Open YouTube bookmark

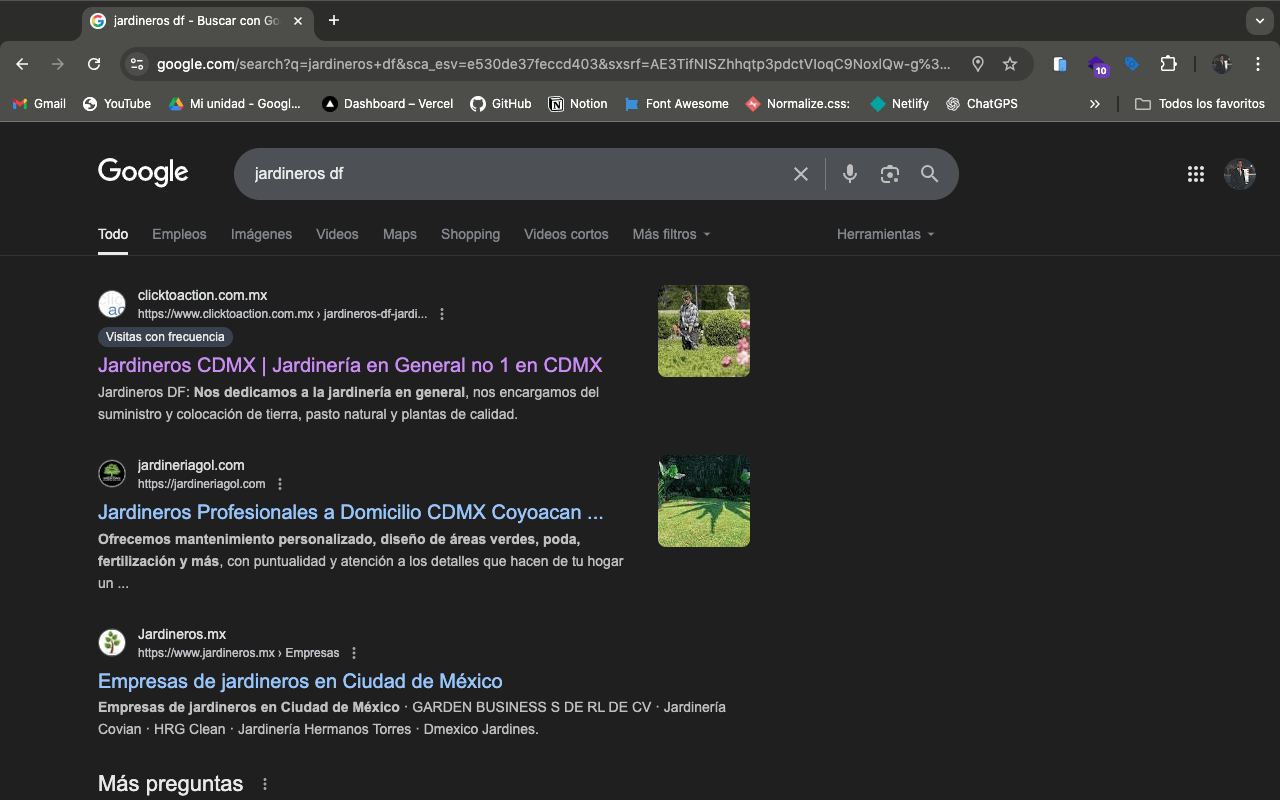point(116,103)
